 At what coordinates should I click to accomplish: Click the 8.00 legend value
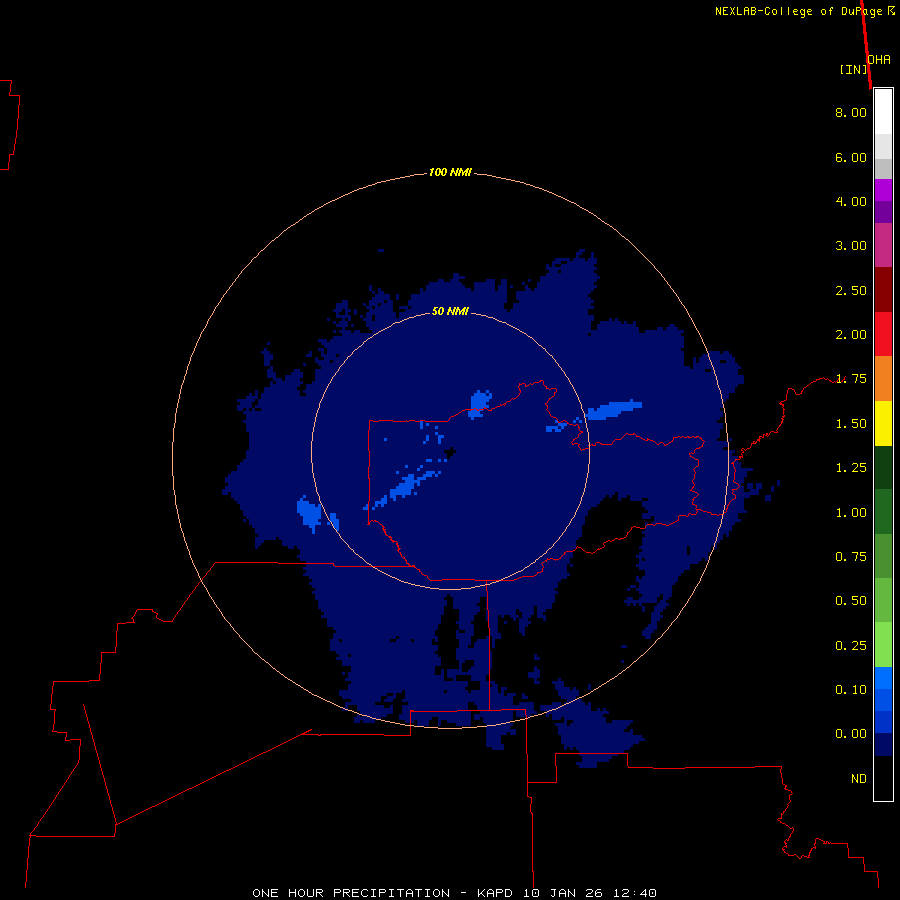coord(851,112)
